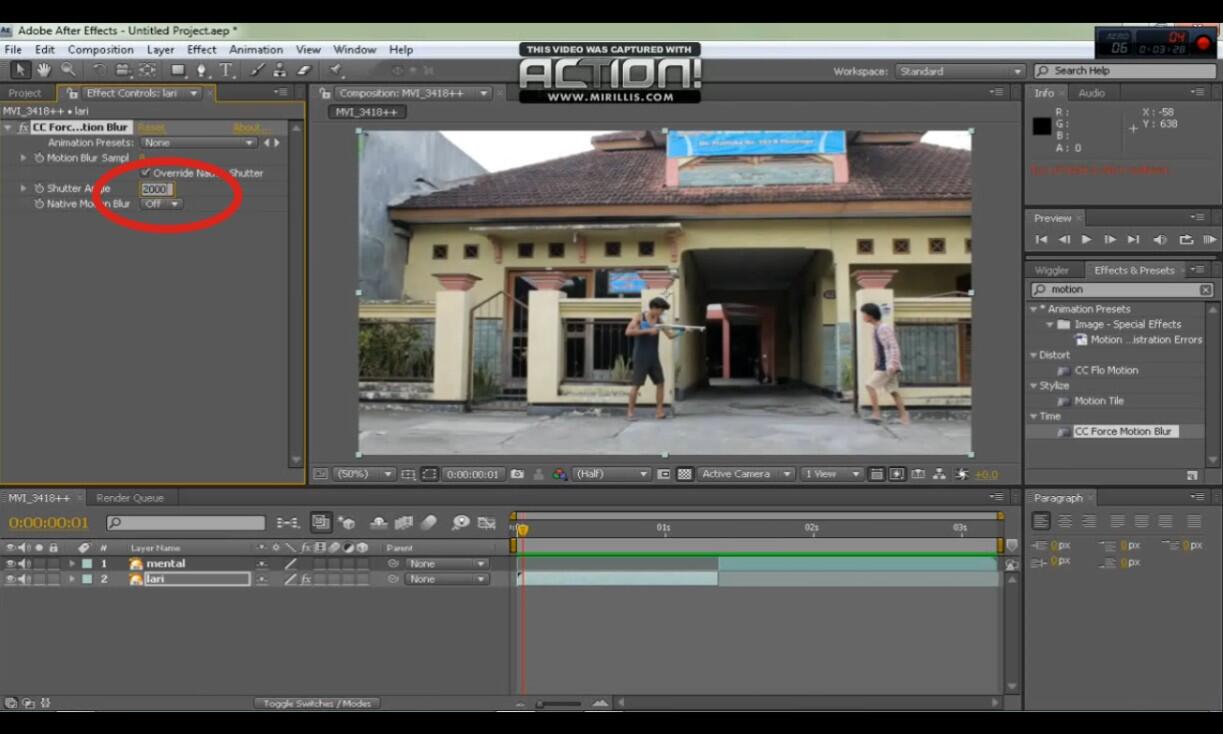Open the Workspace Standard dropdown

click(x=959, y=71)
